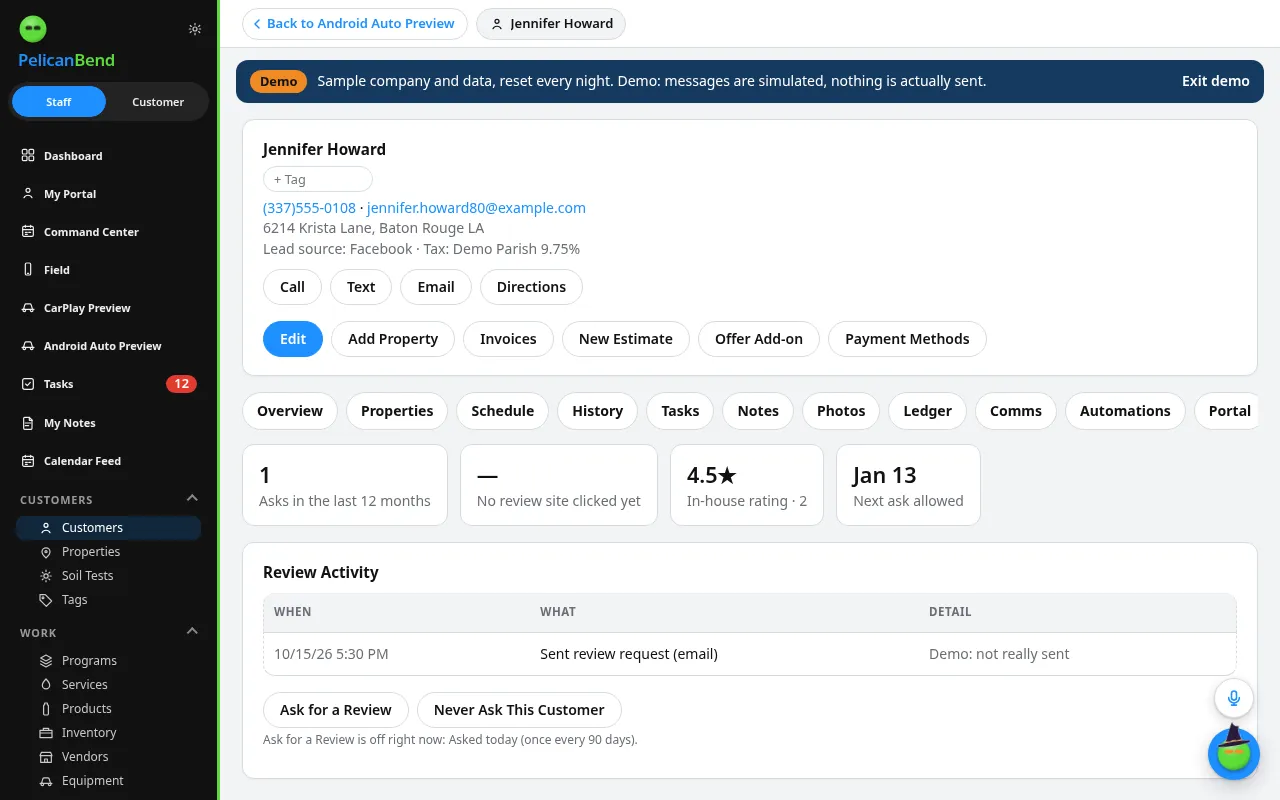This screenshot has height=800, width=1280.
Task: Click the customer's phone number link
Action: click(309, 208)
